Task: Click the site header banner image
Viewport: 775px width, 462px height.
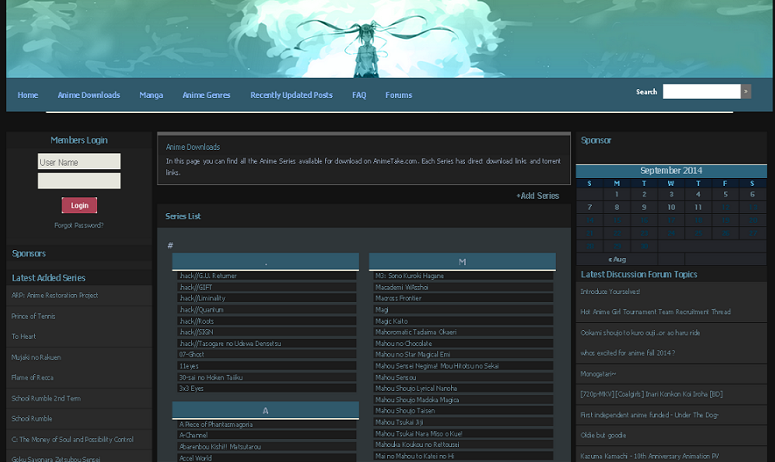Action: [x=387, y=39]
